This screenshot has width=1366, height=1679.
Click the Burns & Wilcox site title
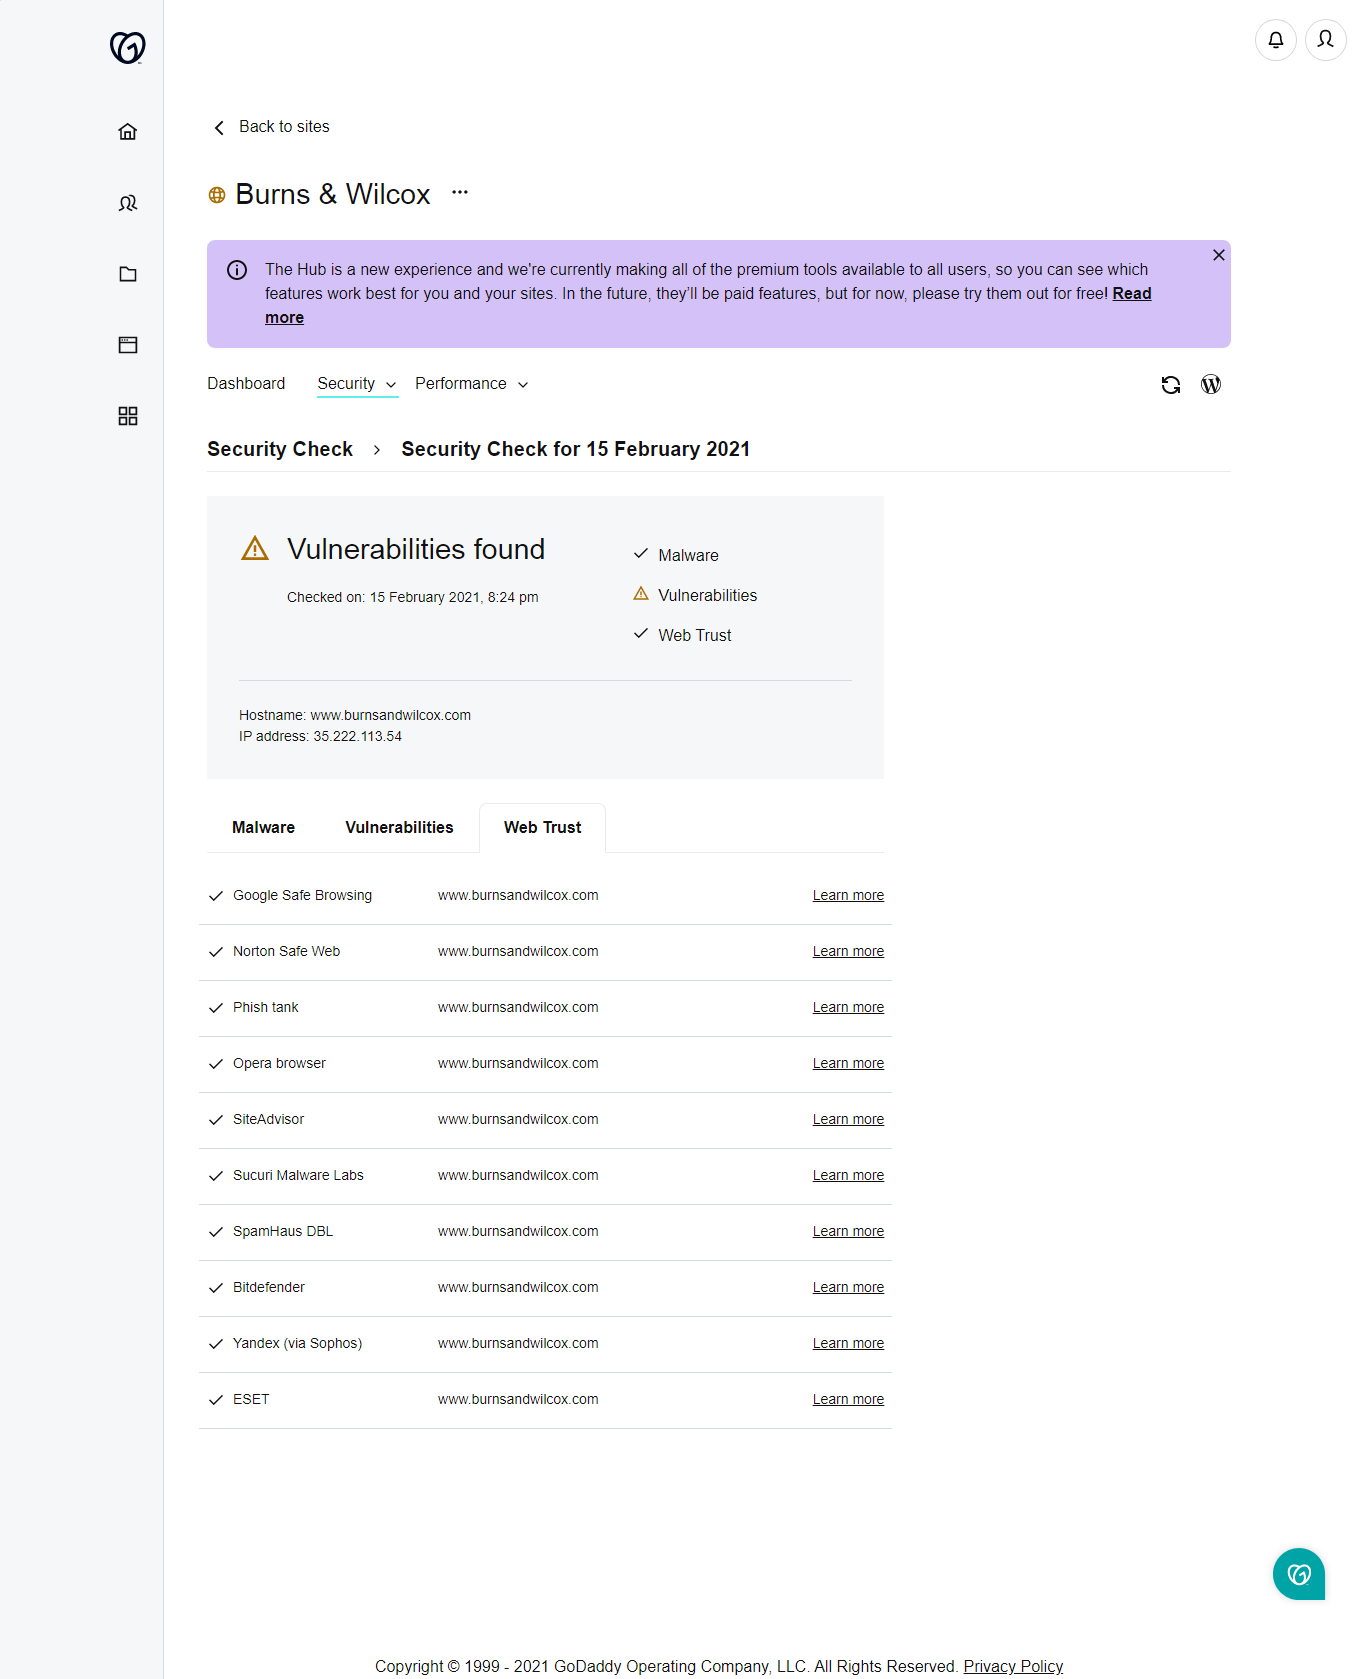pos(333,194)
